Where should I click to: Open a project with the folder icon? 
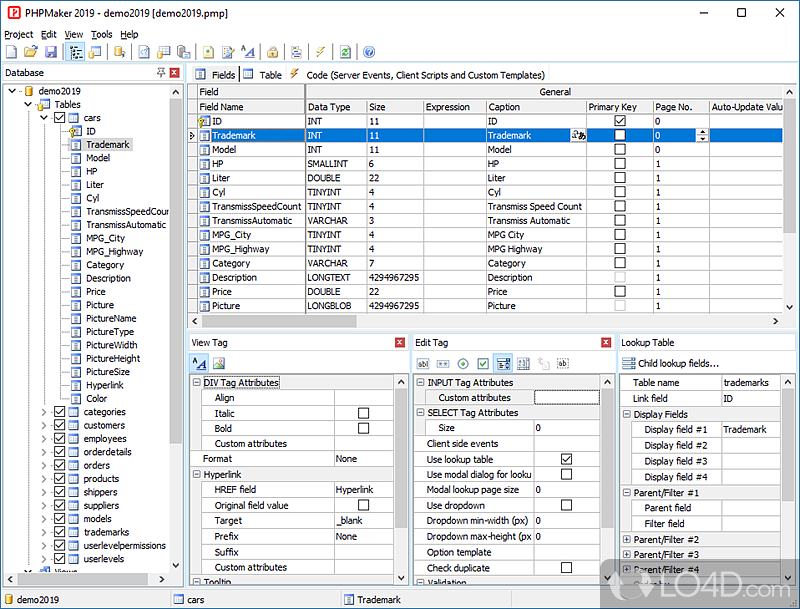coord(30,52)
